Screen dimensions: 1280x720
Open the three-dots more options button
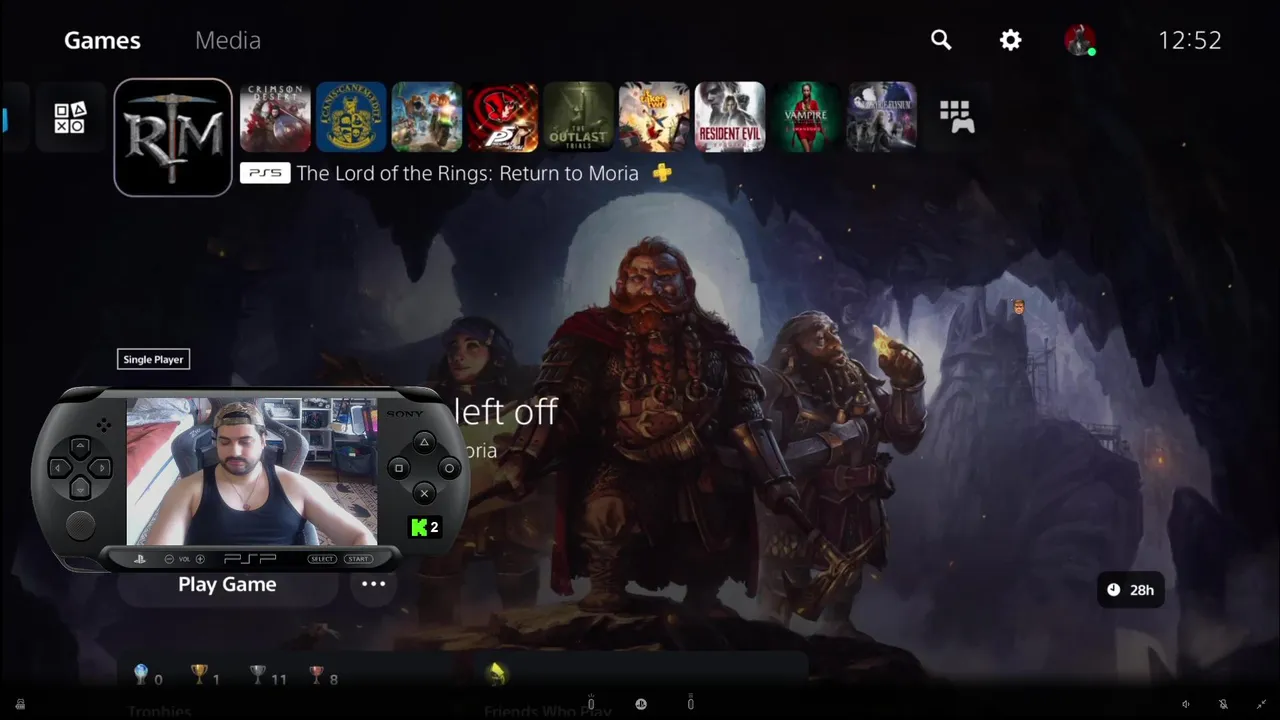pos(373,584)
